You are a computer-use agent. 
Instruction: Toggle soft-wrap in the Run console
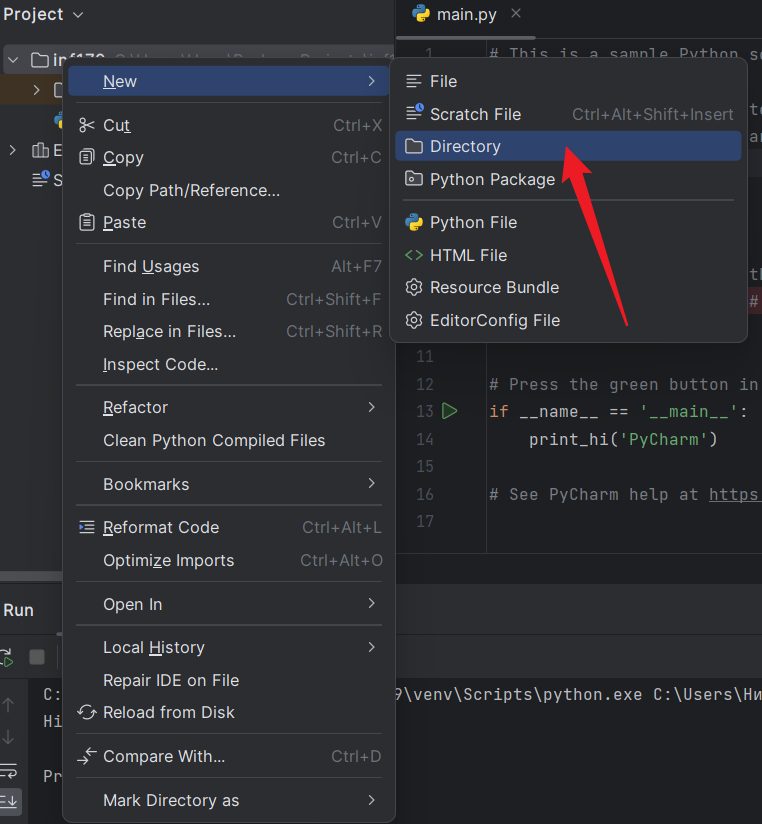point(9,771)
